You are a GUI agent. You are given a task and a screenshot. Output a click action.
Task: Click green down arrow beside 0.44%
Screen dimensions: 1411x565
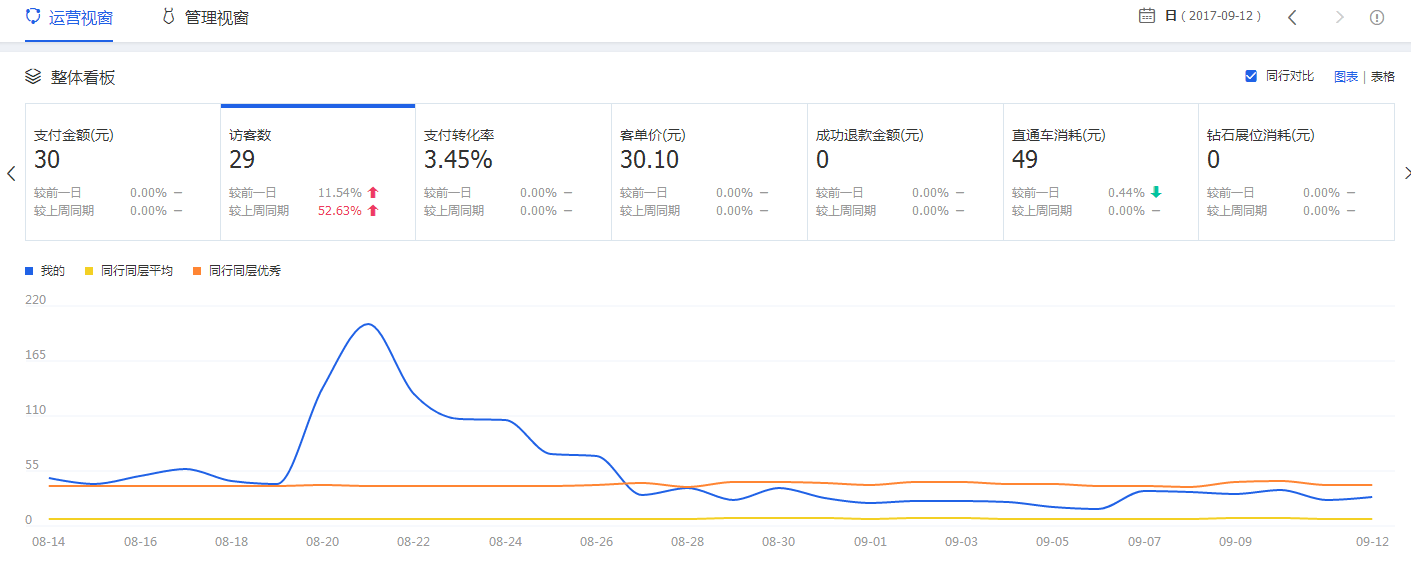click(x=1156, y=193)
